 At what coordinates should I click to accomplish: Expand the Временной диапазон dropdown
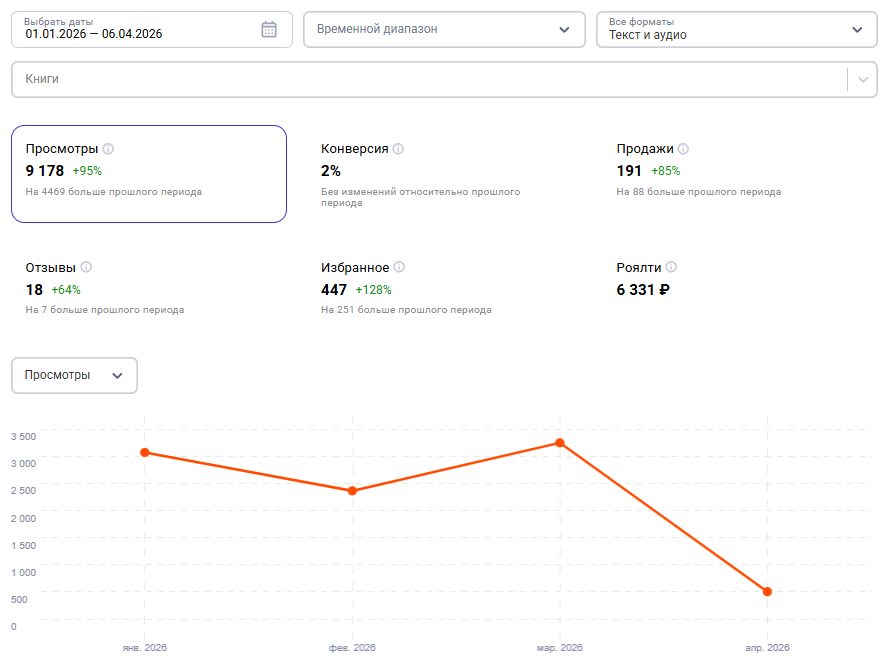[444, 29]
